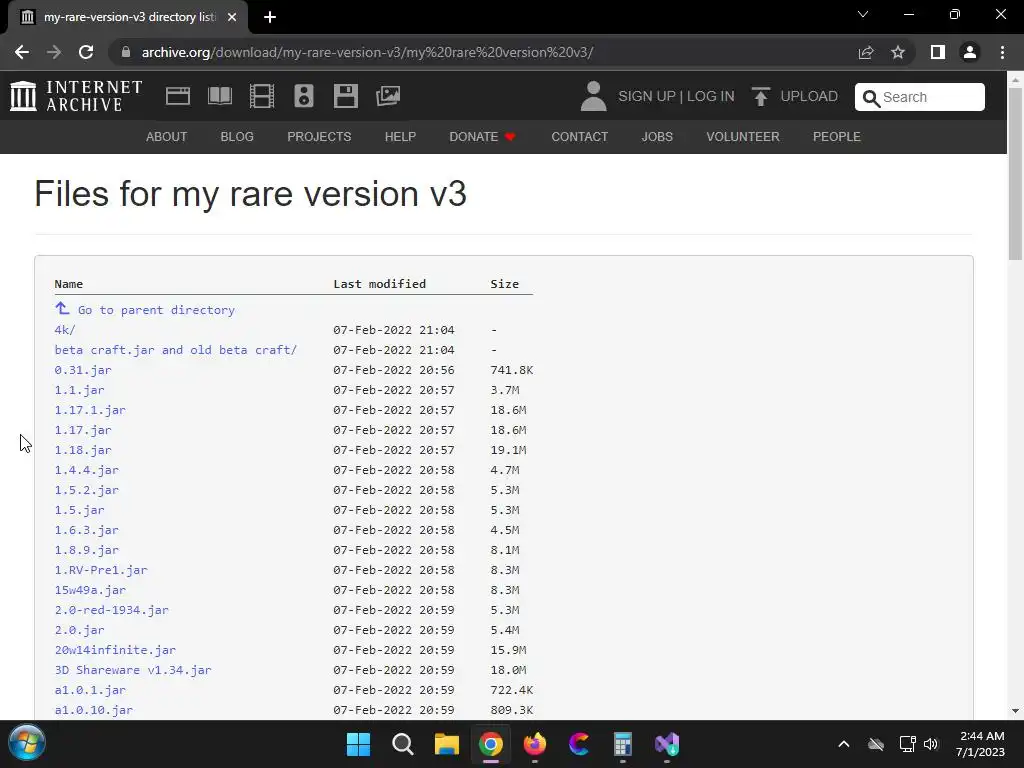Open the Images icon
This screenshot has height=768, width=1024.
(388, 96)
